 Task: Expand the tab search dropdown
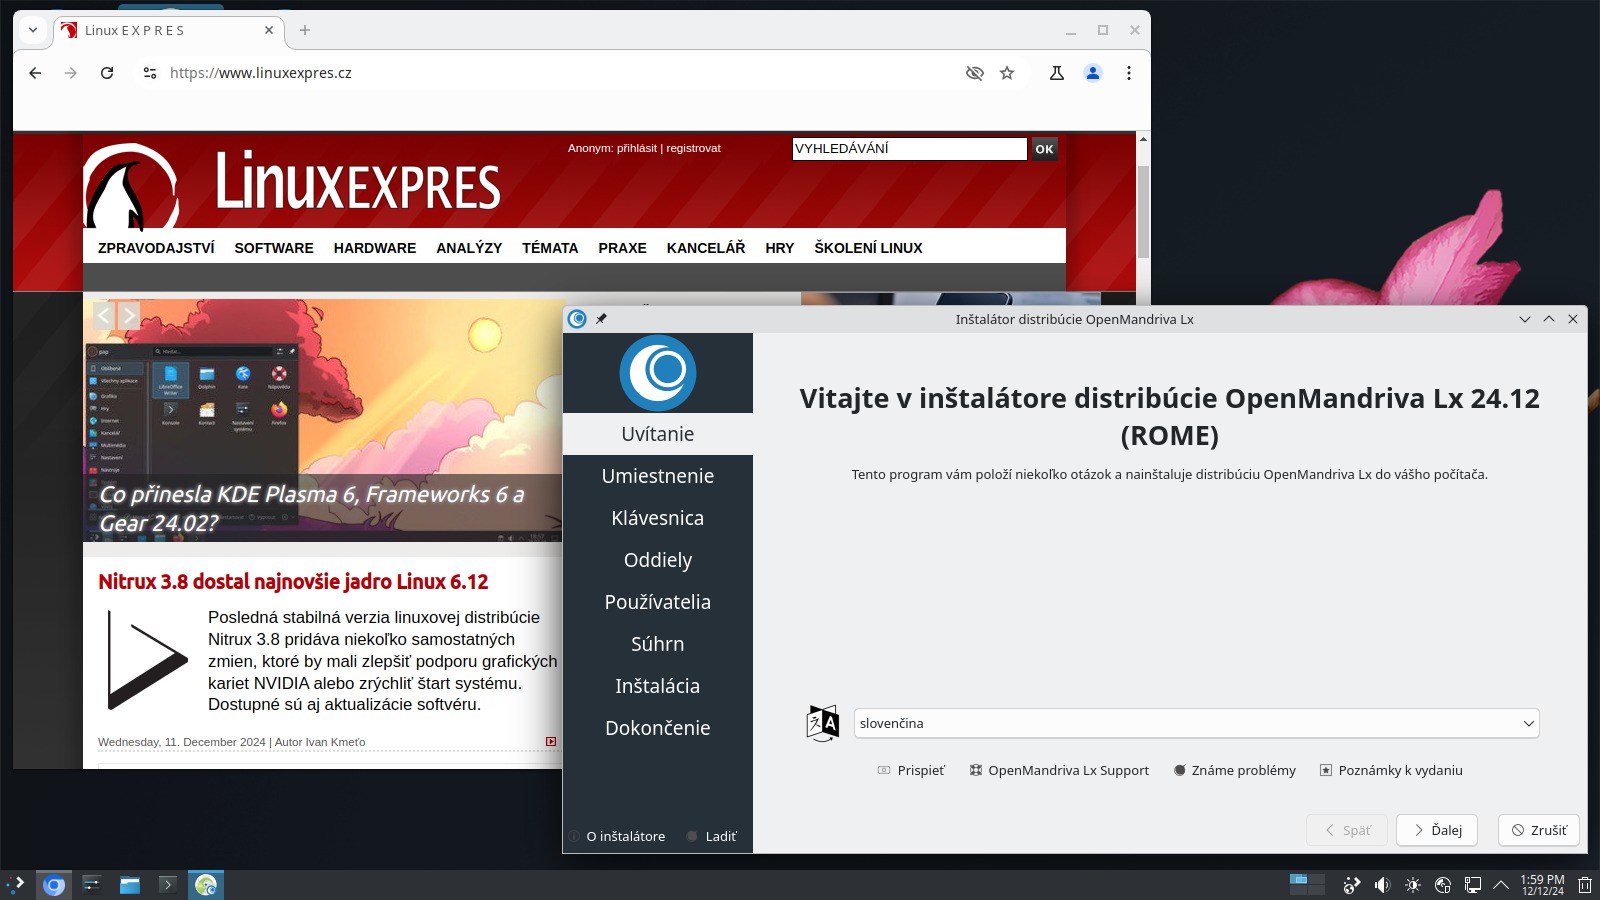click(x=33, y=30)
